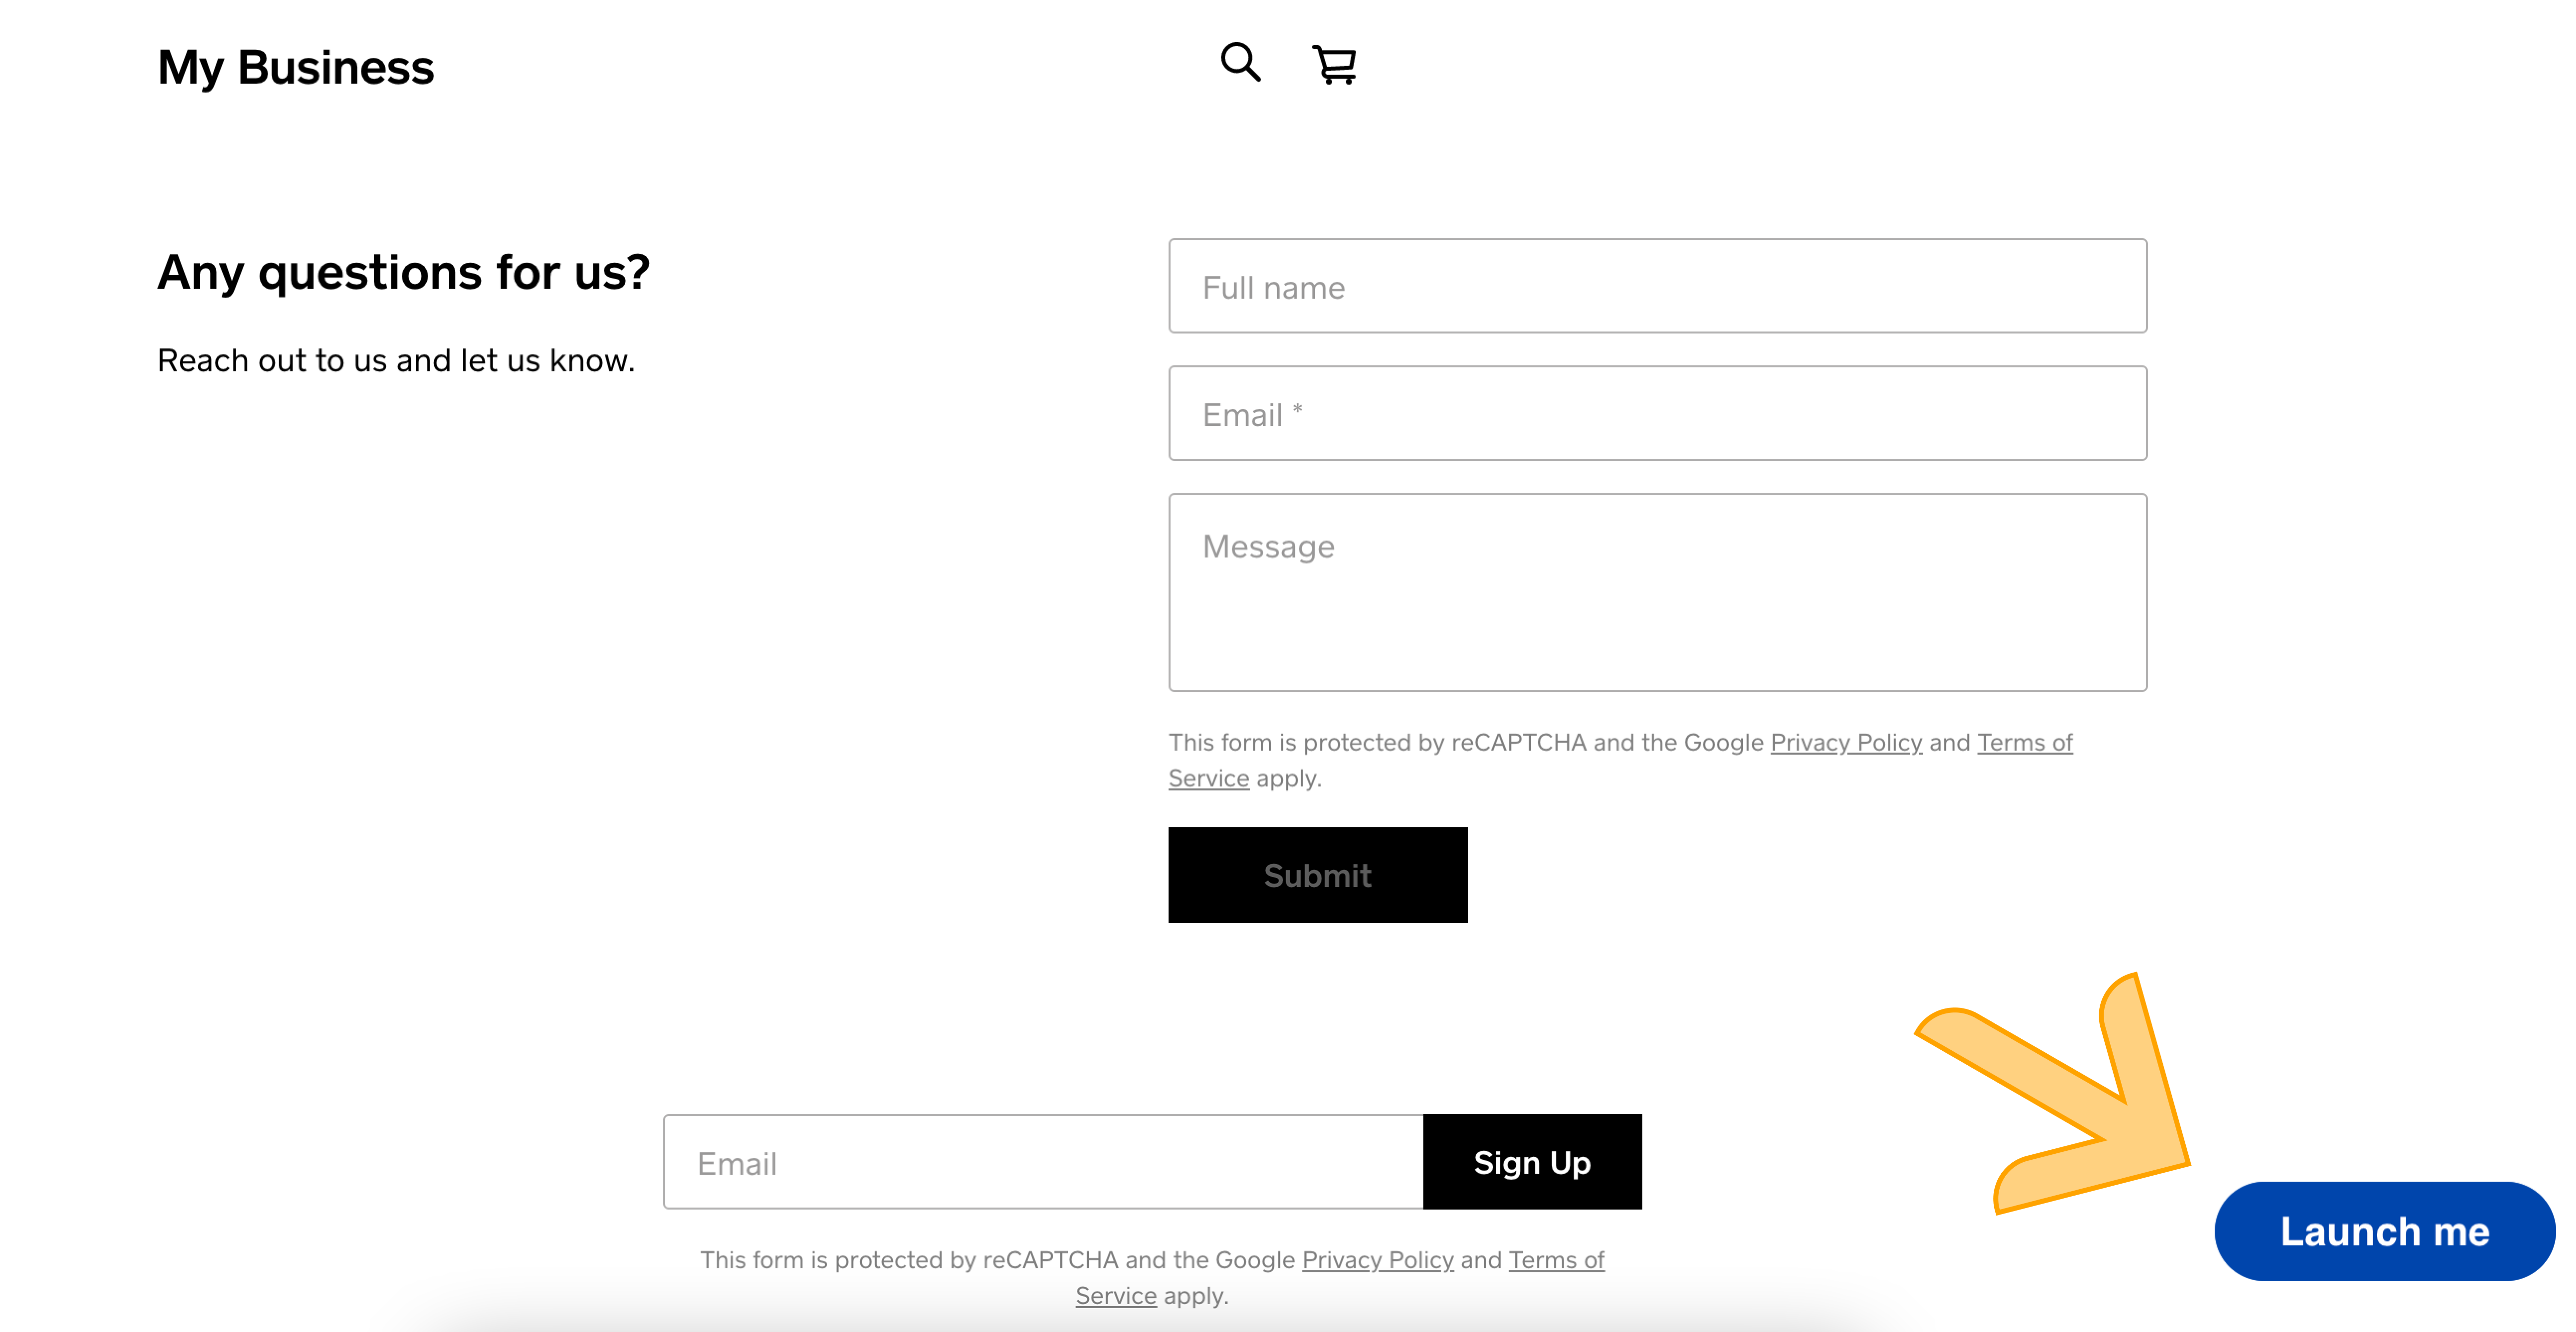
Task: Click the Reach out to us text
Action: (396, 360)
